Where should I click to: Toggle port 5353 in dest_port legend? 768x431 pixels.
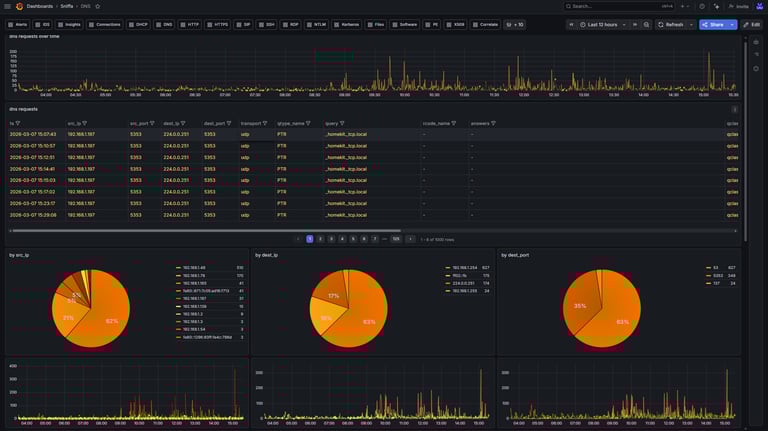coord(717,275)
